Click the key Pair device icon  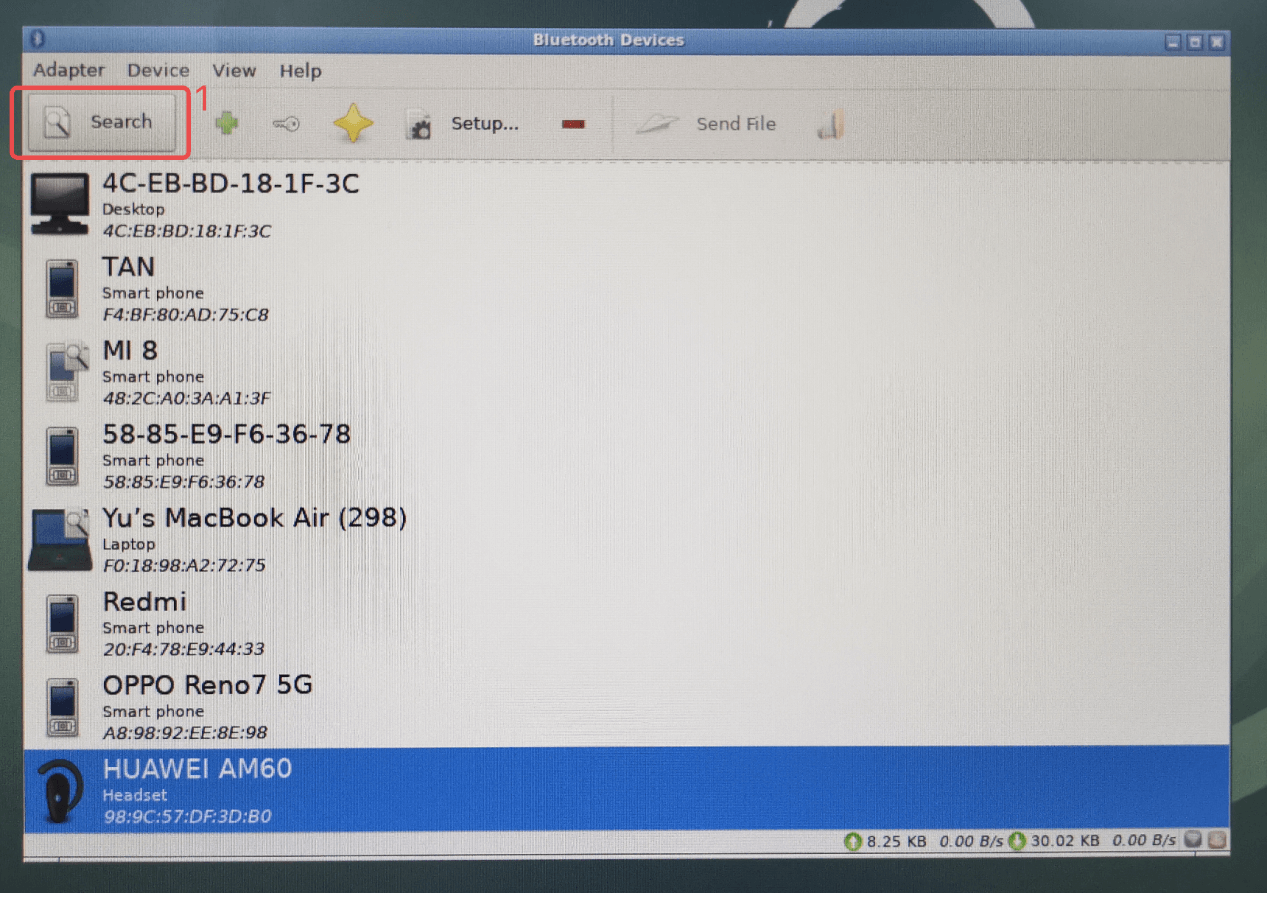286,124
